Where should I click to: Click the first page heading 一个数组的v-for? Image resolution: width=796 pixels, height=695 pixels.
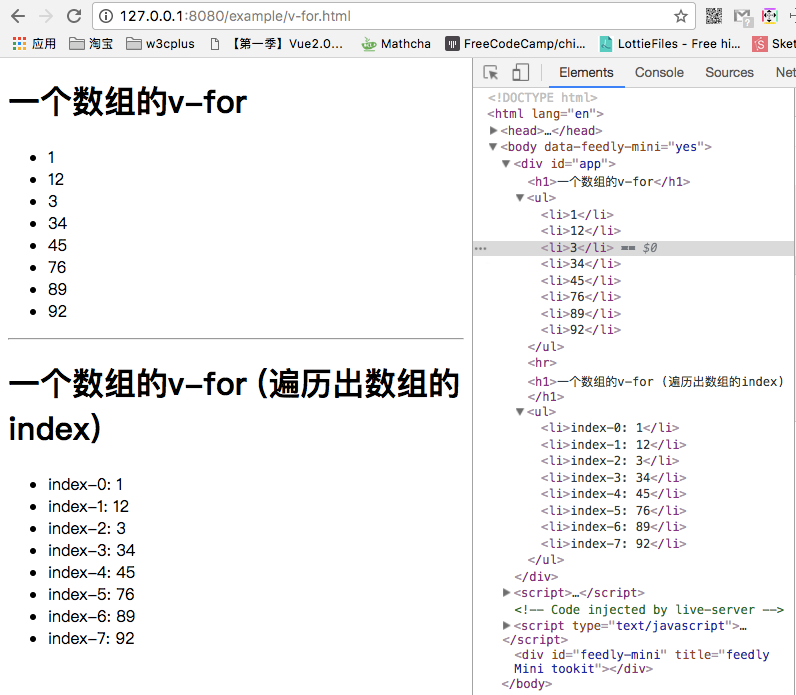[128, 102]
